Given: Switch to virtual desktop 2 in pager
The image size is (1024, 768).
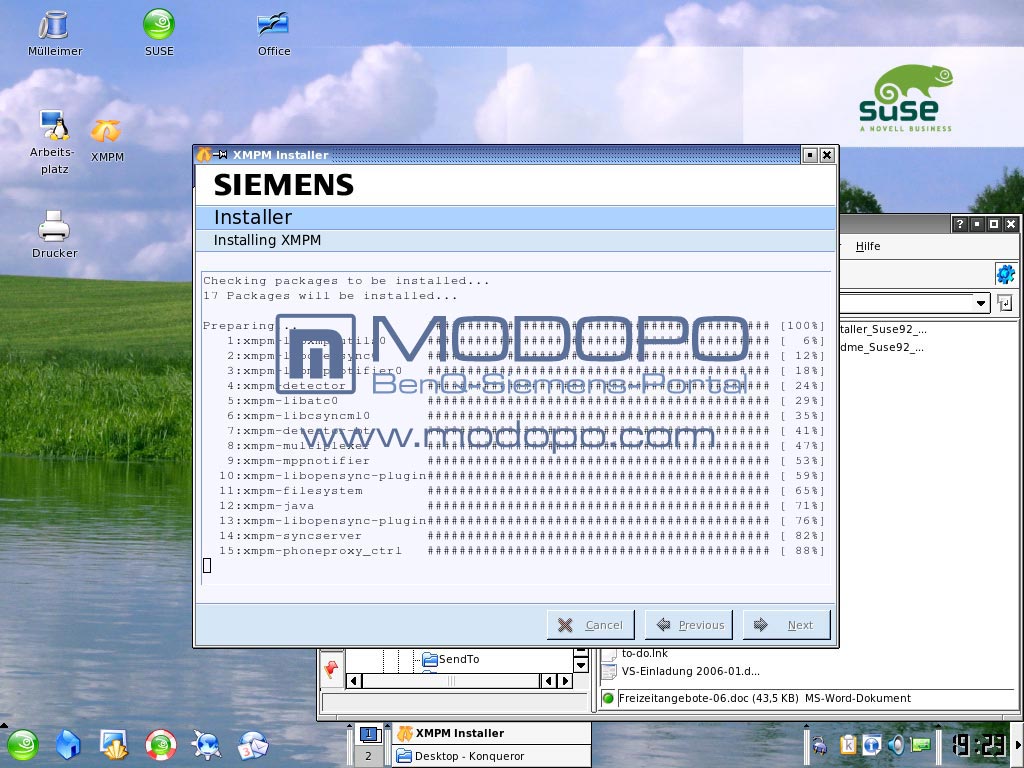Looking at the screenshot, I should tap(368, 756).
